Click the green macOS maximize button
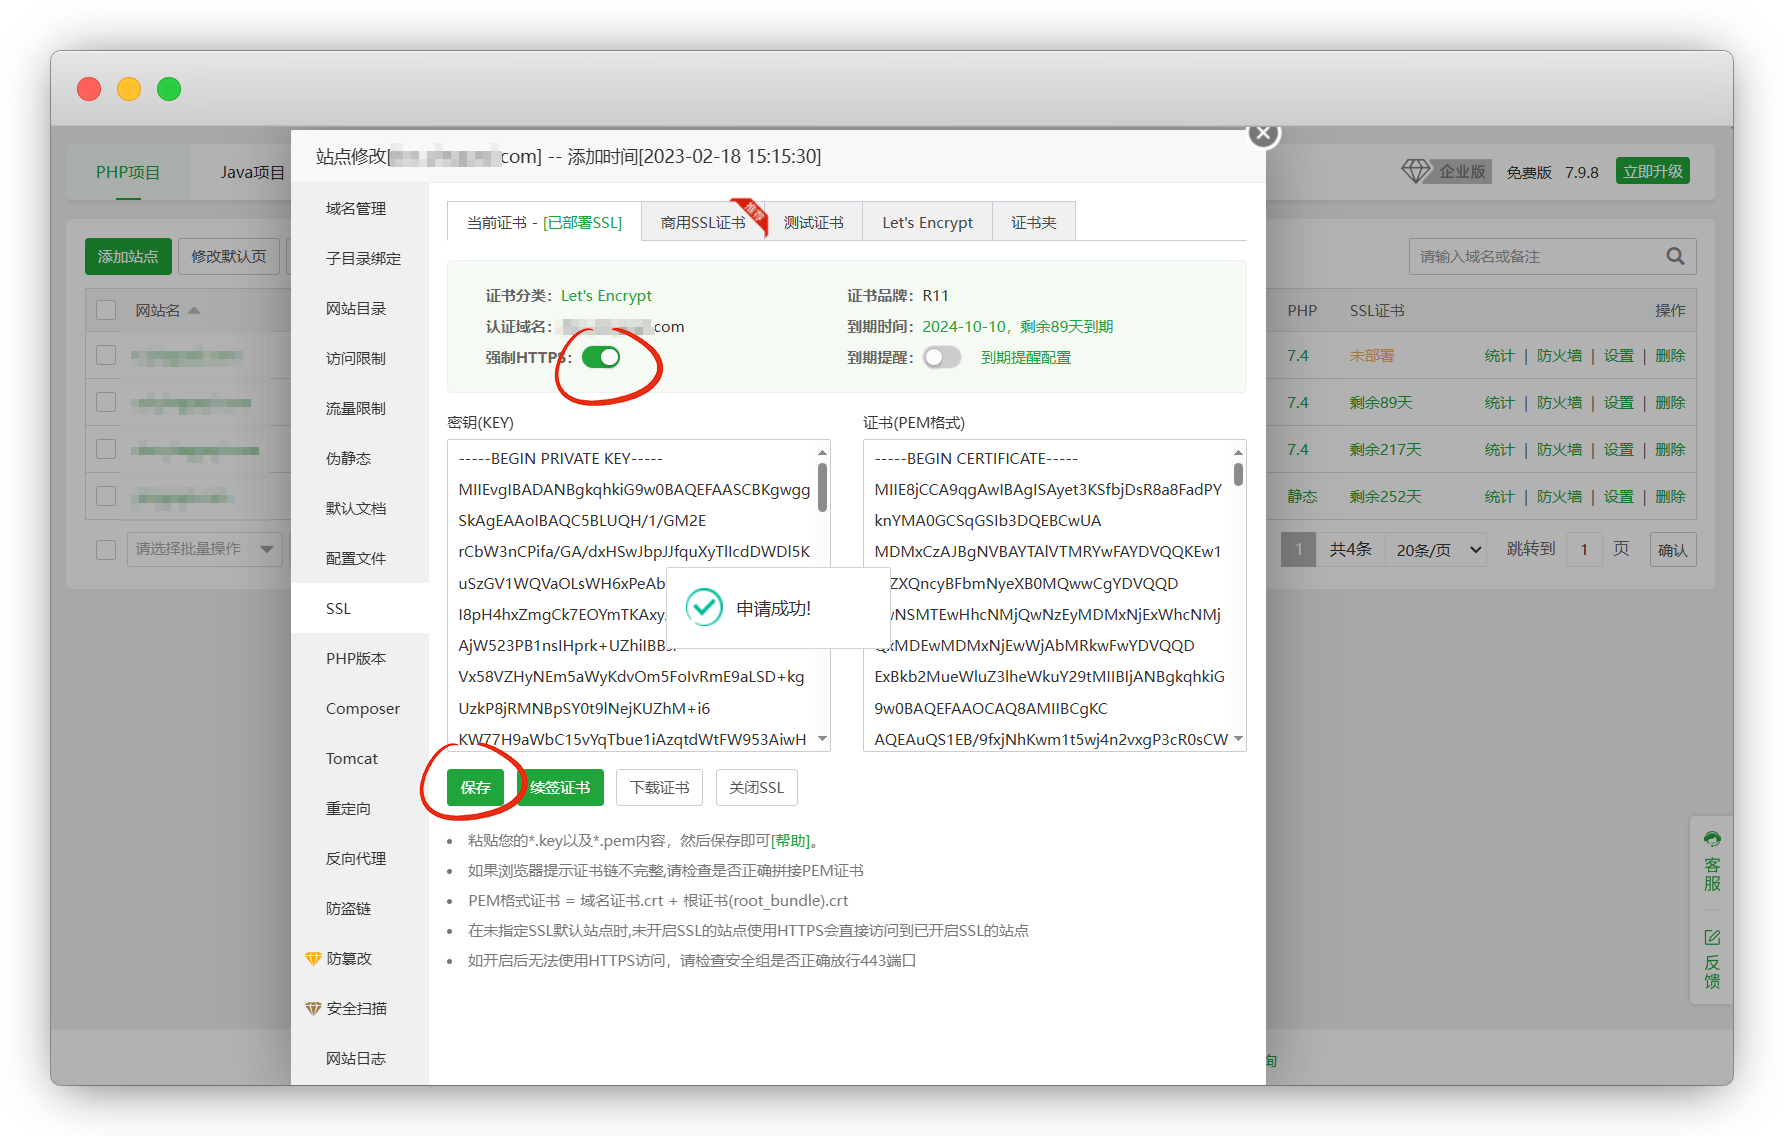Viewport: 1784px width, 1136px height. (x=169, y=89)
